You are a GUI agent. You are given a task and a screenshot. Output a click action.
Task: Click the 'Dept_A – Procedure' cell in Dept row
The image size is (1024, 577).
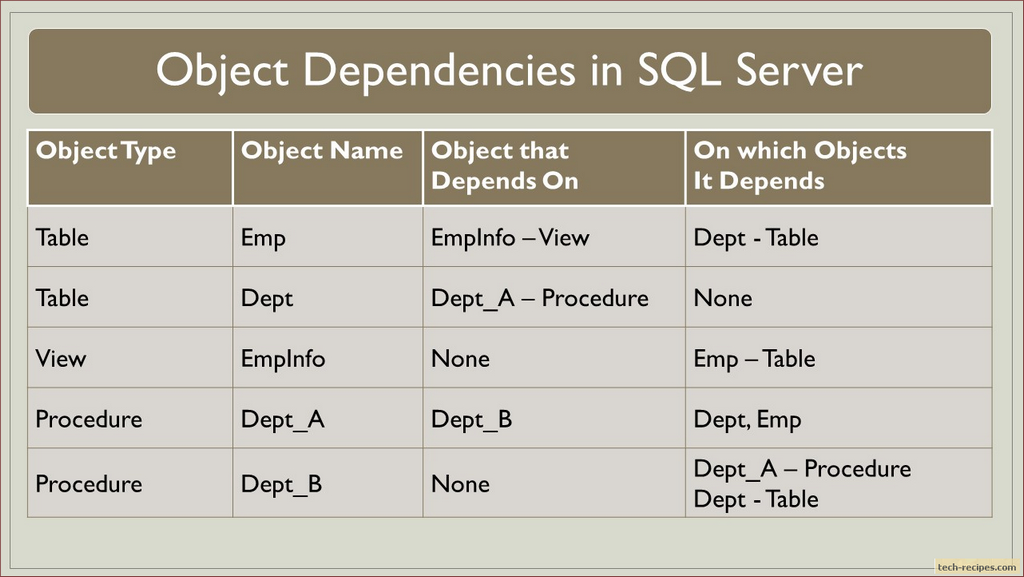539,298
